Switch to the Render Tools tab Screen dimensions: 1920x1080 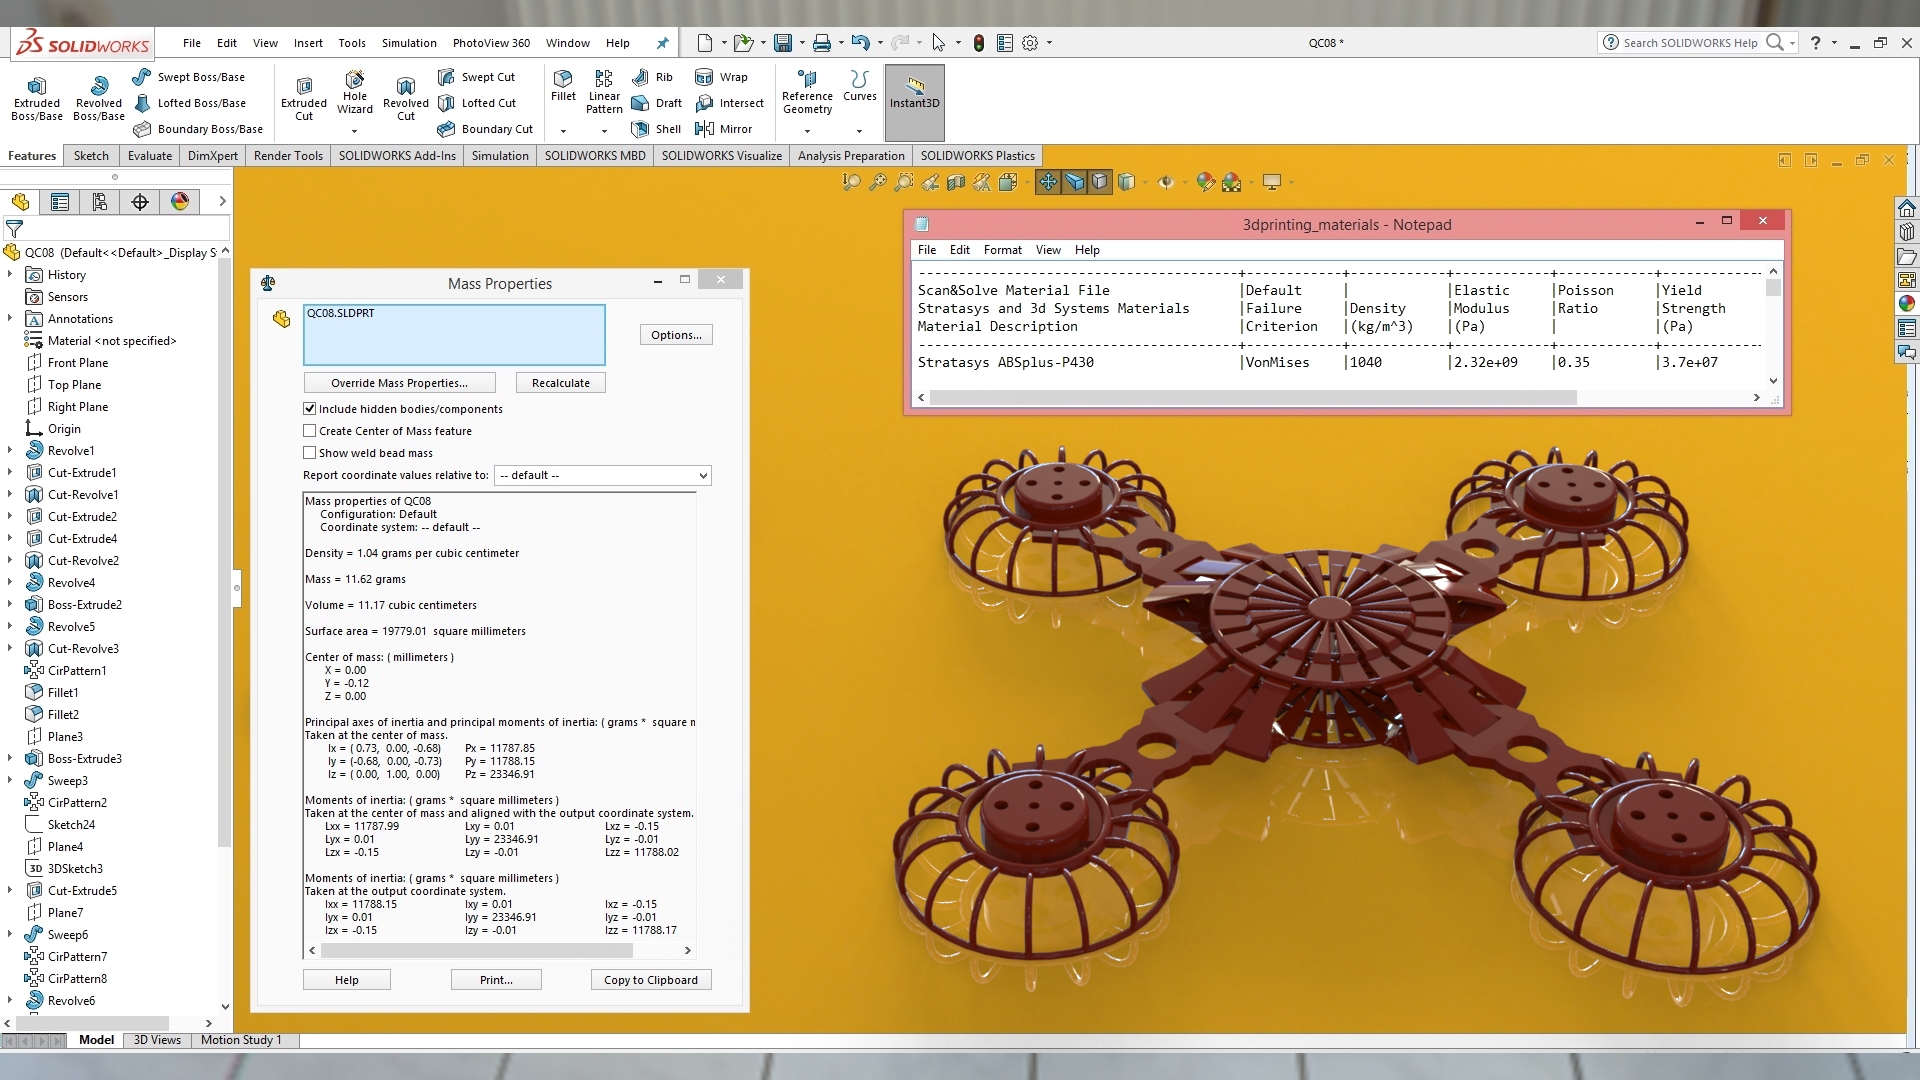pos(288,156)
